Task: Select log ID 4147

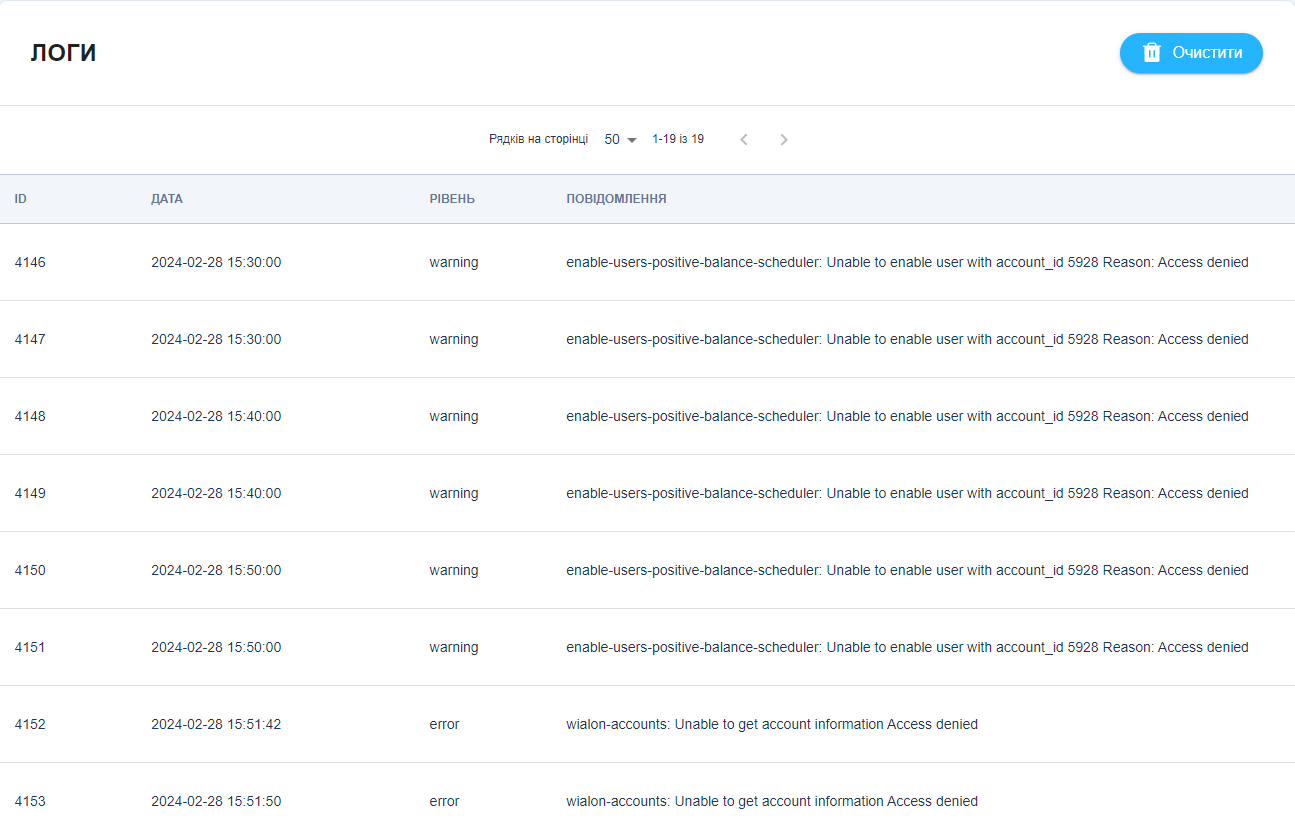Action: click(30, 339)
